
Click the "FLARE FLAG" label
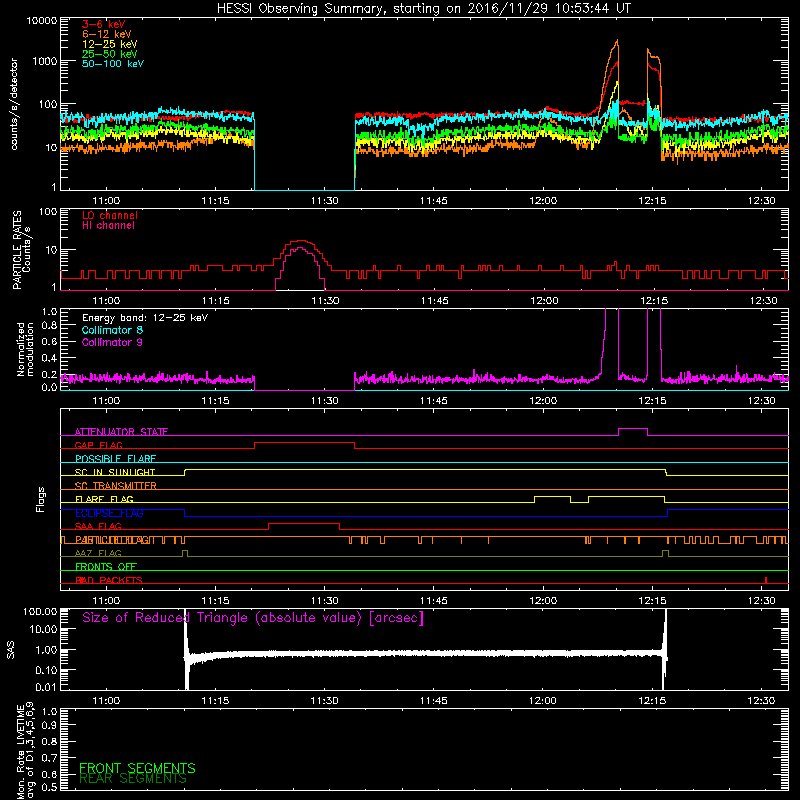point(104,499)
